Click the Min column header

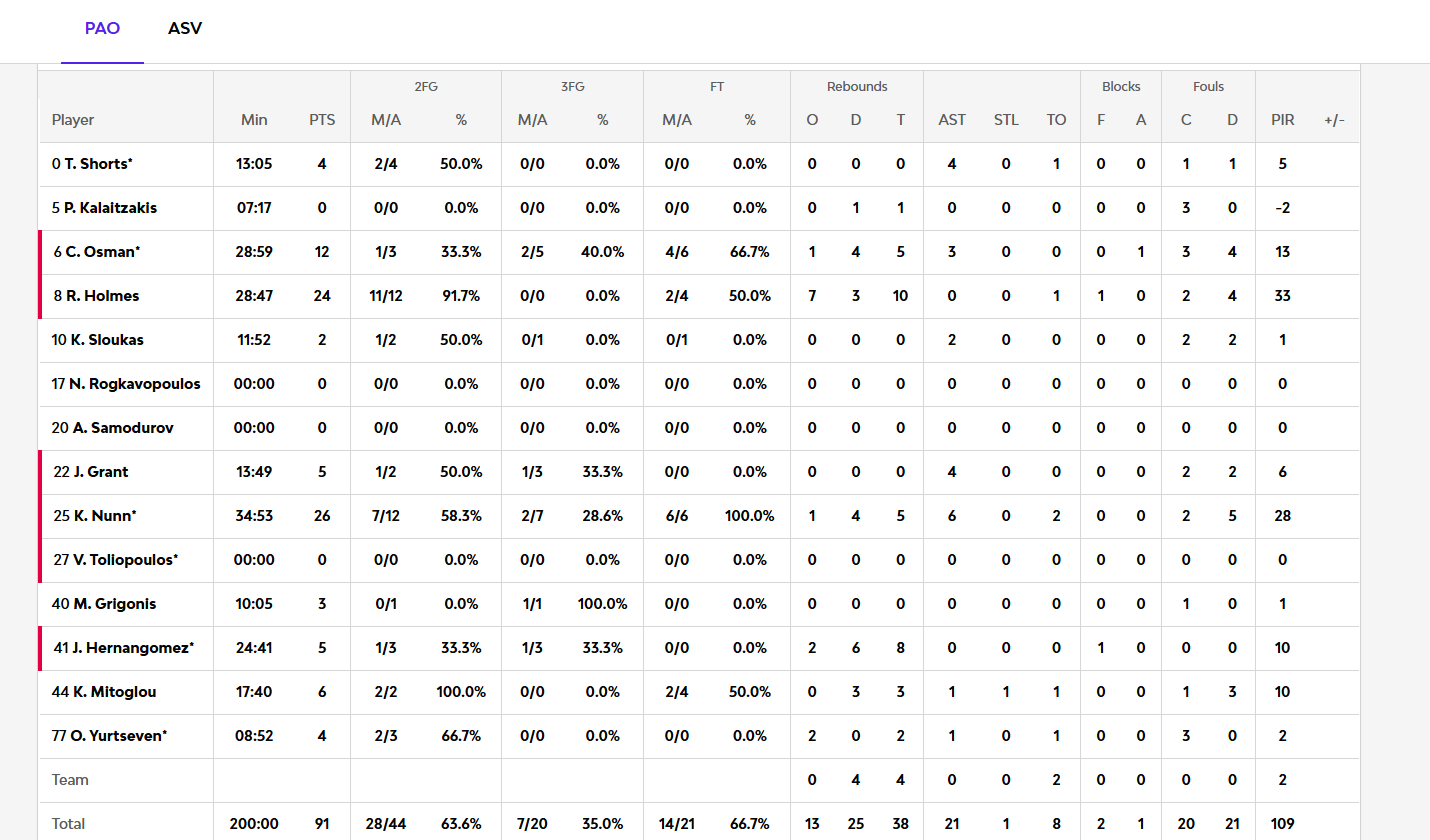point(254,120)
